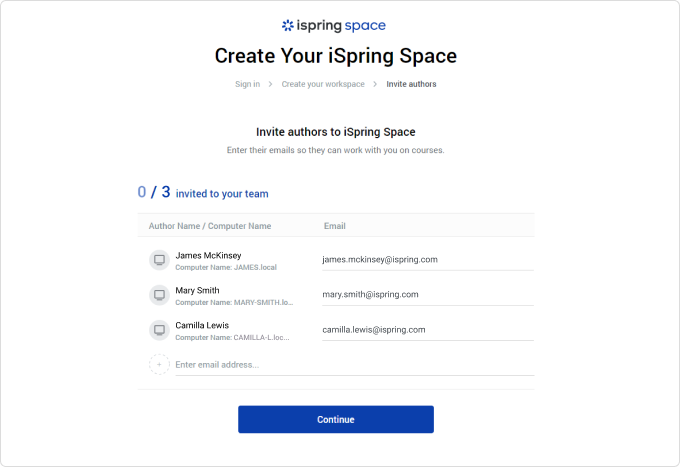
Task: Click the Camilla Lewis author name
Action: (202, 325)
